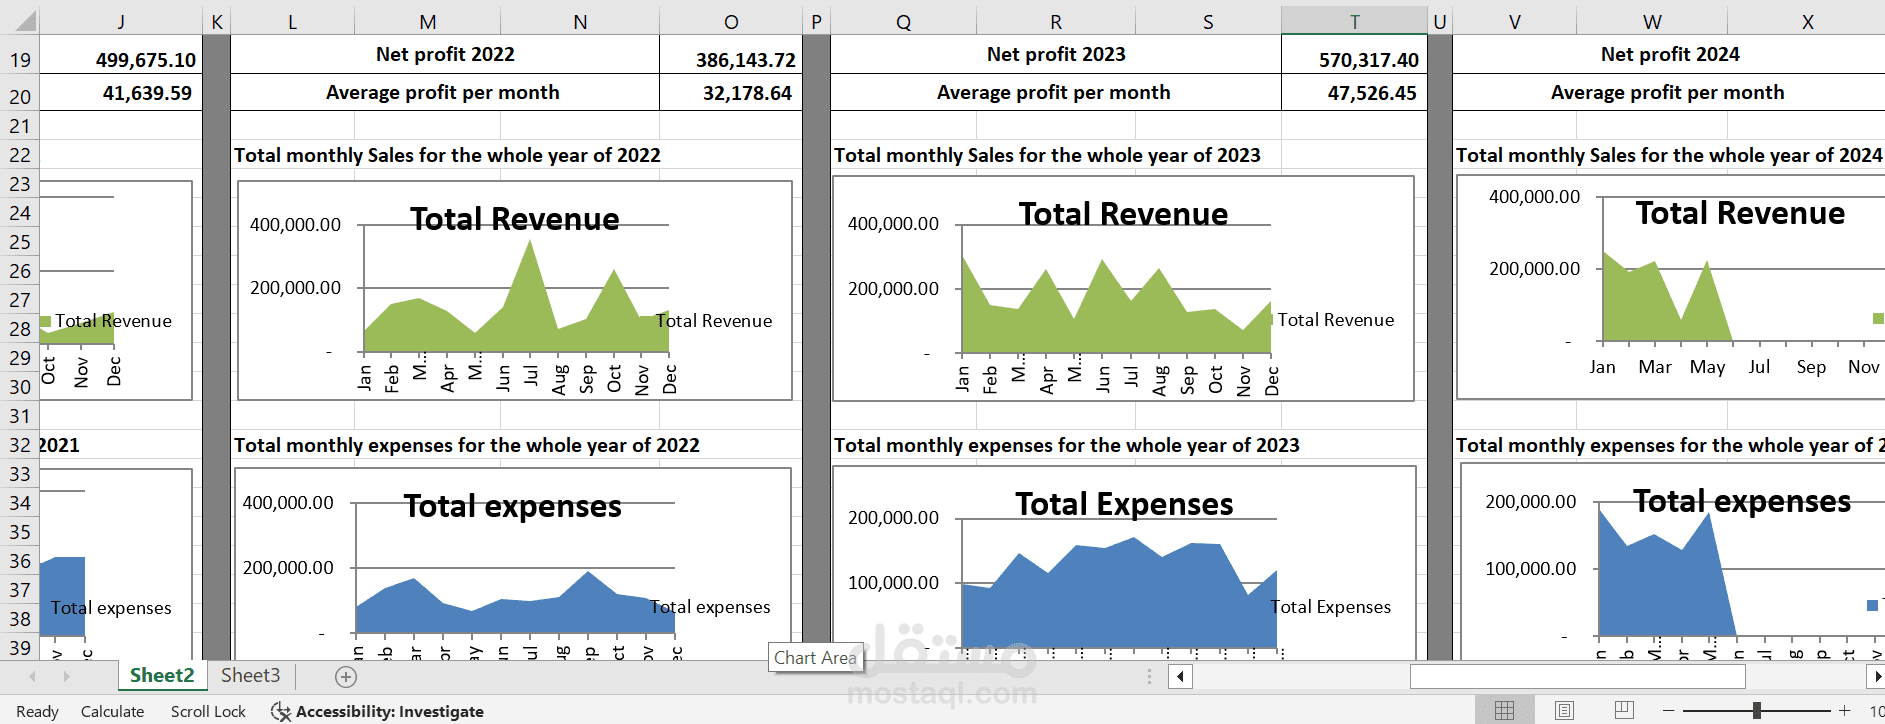Click the horizontal scrollbar thumb
The width and height of the screenshot is (1885, 724).
[x=1577, y=677]
